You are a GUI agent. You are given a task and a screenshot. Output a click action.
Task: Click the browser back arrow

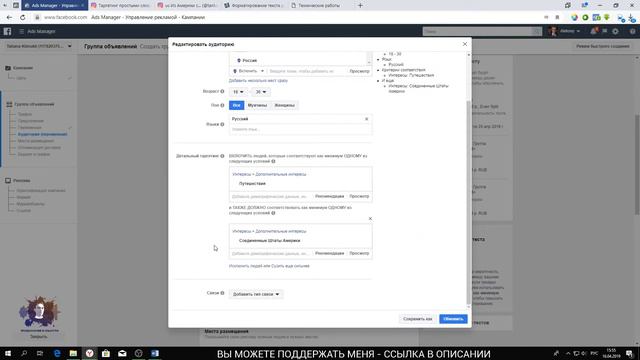[9, 18]
